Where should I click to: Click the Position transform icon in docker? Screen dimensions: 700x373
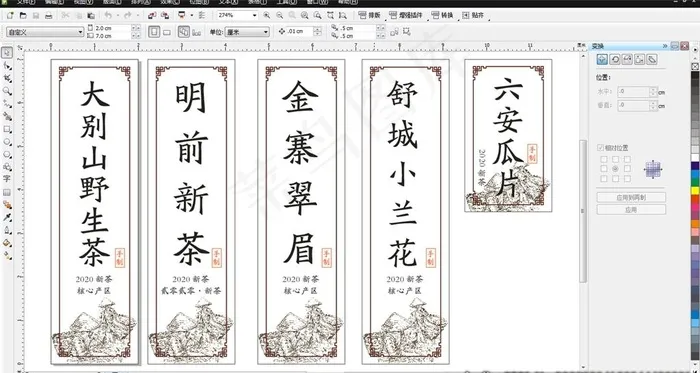(602, 59)
